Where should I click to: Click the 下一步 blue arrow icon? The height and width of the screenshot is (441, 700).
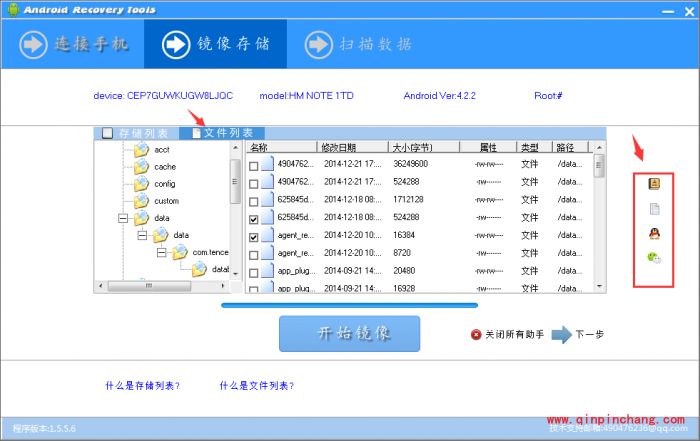(561, 335)
